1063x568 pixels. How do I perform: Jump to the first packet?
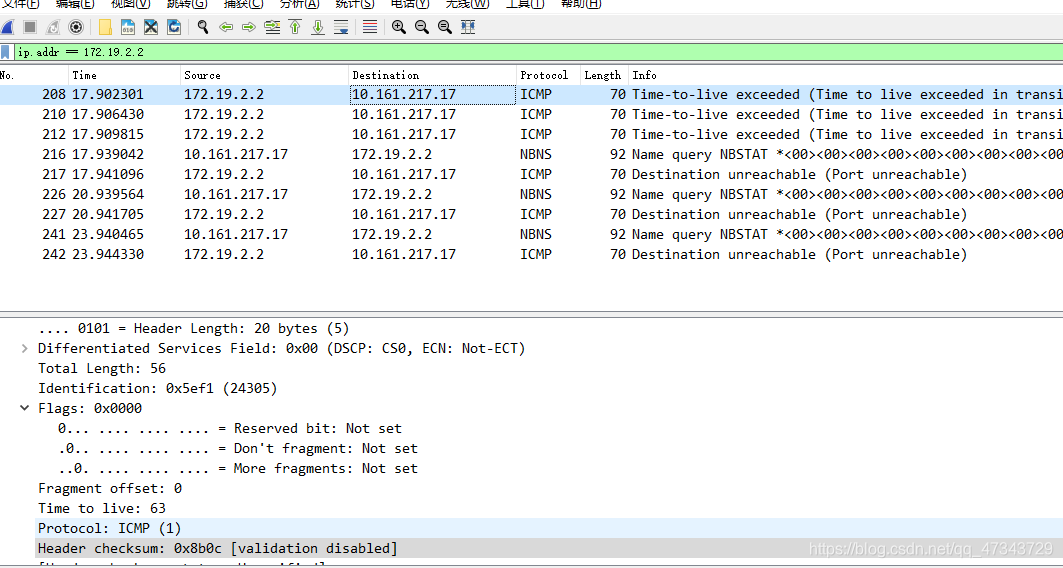pyautogui.click(x=295, y=27)
